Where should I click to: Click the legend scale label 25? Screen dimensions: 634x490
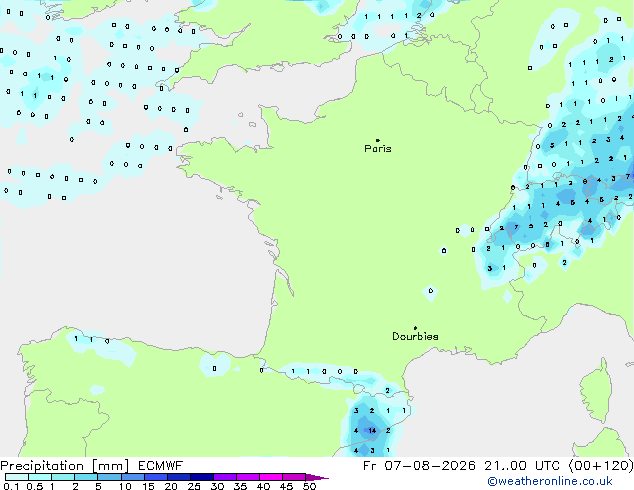(194, 486)
